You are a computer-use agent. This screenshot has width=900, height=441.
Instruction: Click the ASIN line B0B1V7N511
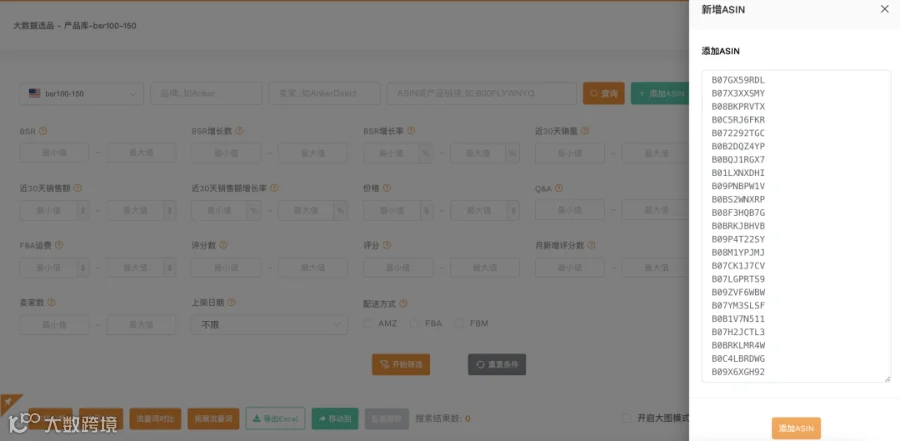pos(738,319)
